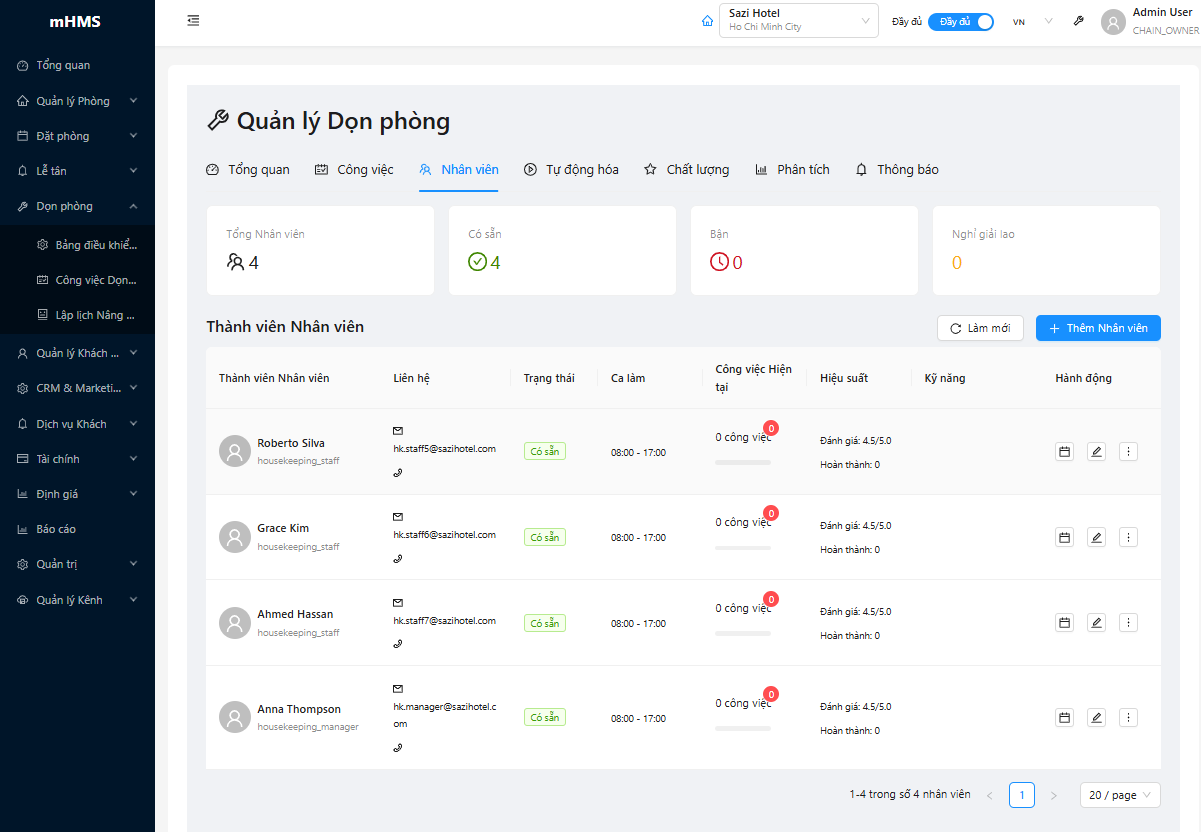Open the Sazi Hotel selector dropdown
The width and height of the screenshot is (1201, 832).
click(798, 21)
